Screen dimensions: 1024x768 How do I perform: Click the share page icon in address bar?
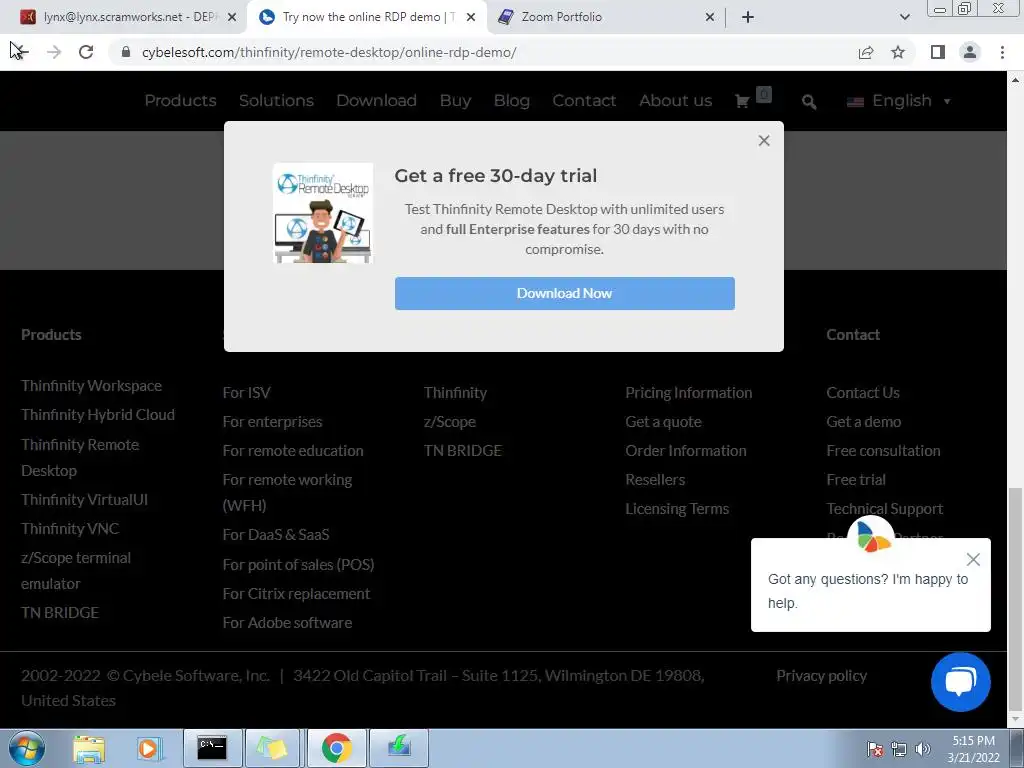866,52
